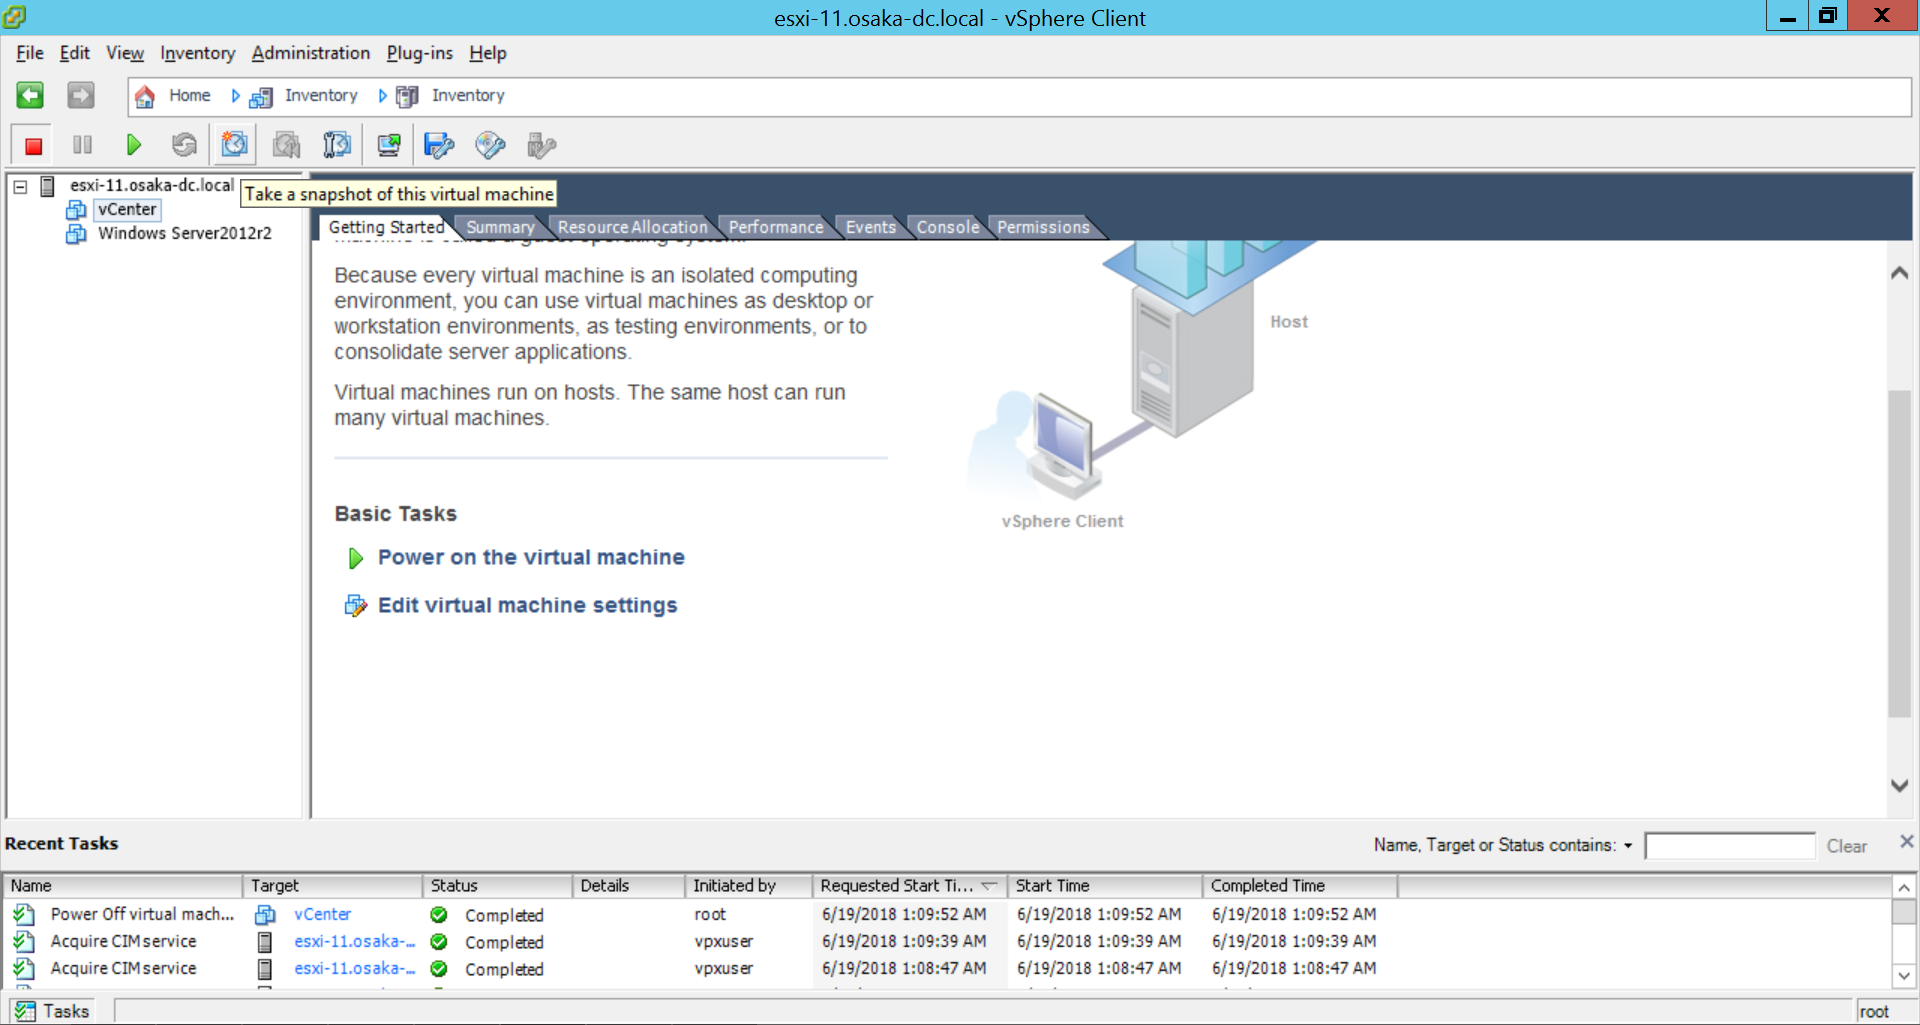This screenshot has height=1025, width=1920.
Task: Open the Administration menu
Action: [311, 53]
